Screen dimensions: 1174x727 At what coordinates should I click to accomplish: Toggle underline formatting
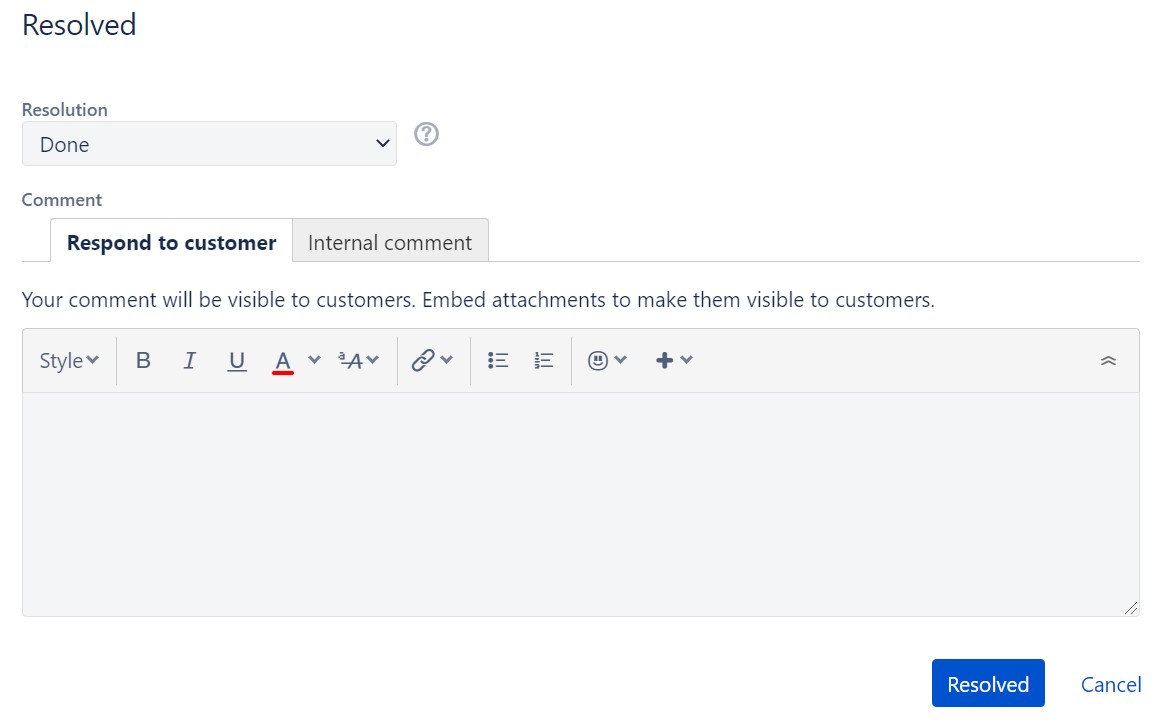[x=237, y=360]
